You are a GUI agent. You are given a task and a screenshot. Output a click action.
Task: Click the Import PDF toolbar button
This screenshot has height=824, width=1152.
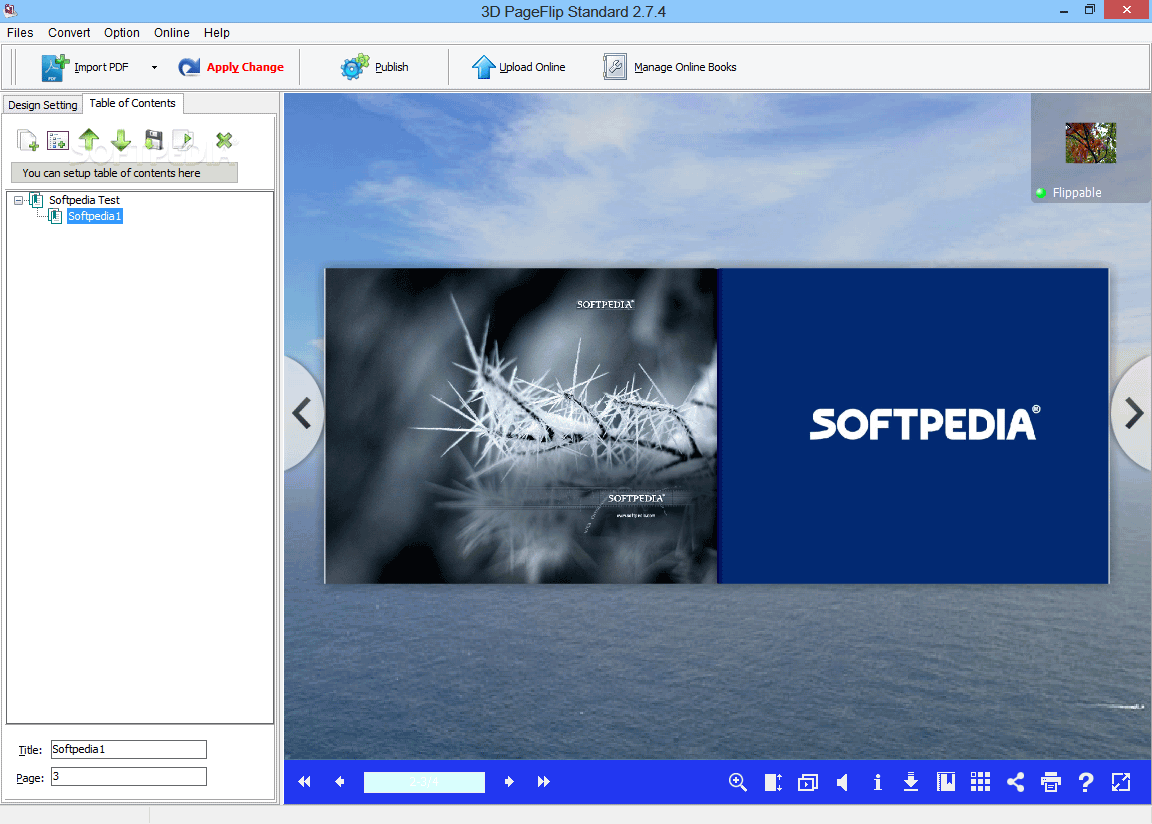click(85, 67)
